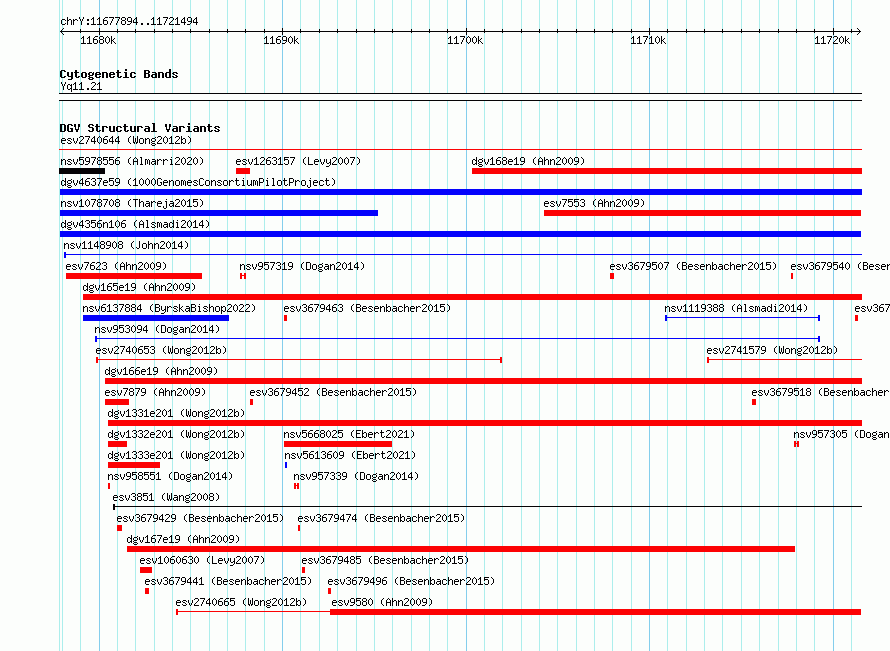Click the red nsv5668025 variant bar
This screenshot has width=890, height=651.
click(338, 444)
